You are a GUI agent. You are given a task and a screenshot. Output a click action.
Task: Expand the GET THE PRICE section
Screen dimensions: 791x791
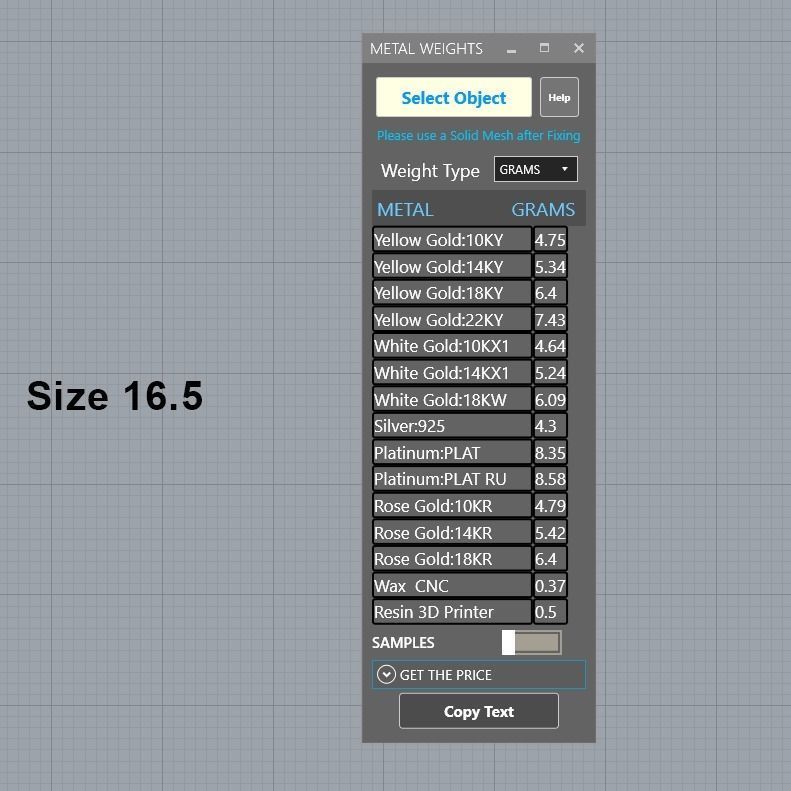click(x=478, y=674)
